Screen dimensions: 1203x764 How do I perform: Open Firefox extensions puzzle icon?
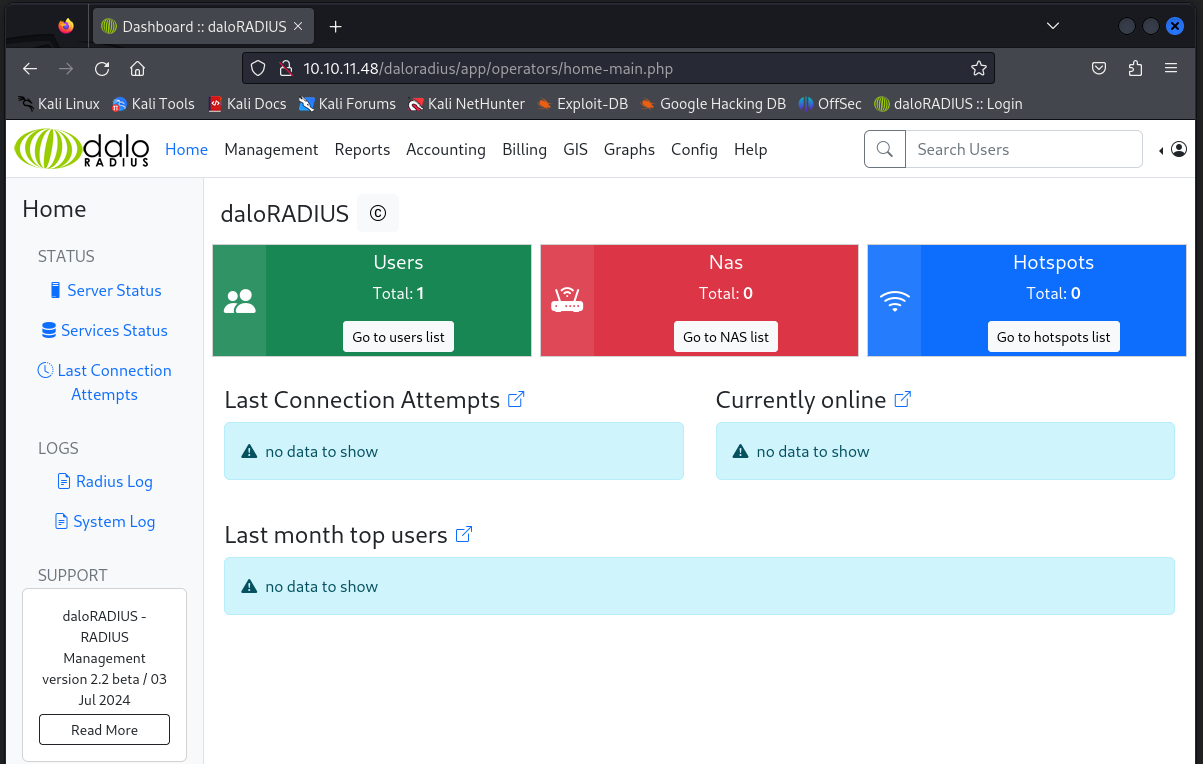point(1135,69)
